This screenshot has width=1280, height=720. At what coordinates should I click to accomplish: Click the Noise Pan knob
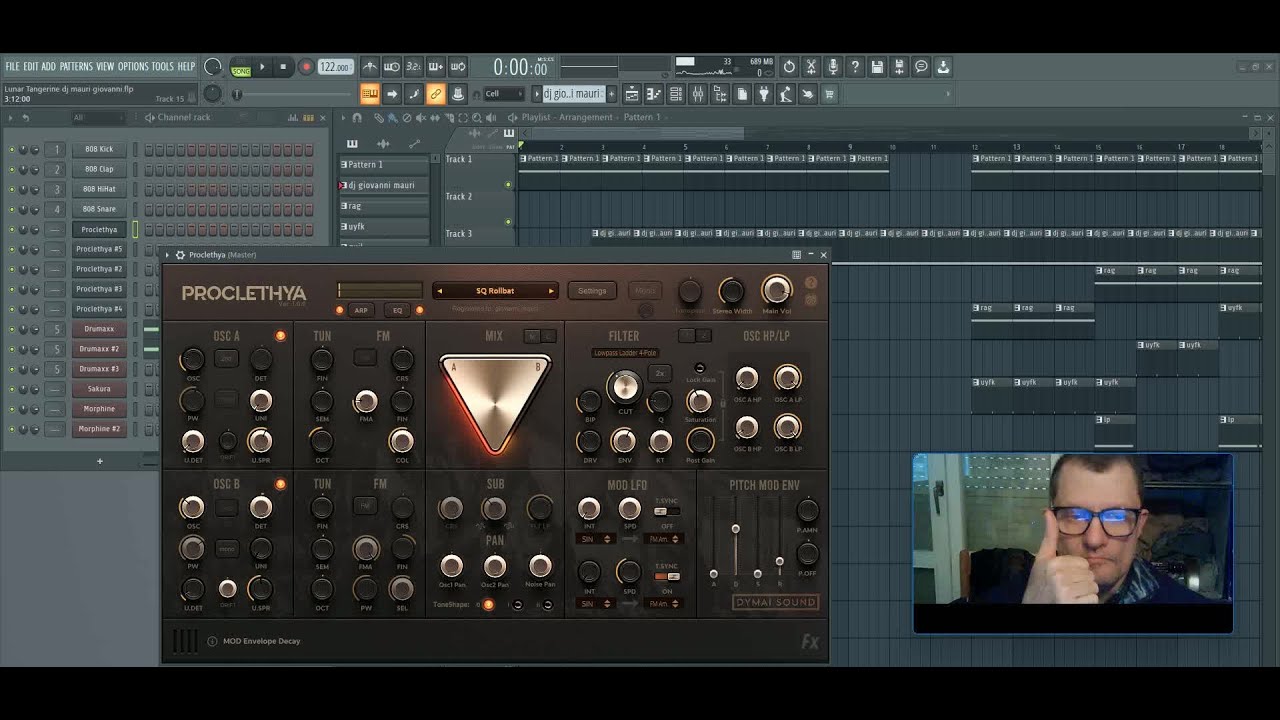(x=539, y=566)
